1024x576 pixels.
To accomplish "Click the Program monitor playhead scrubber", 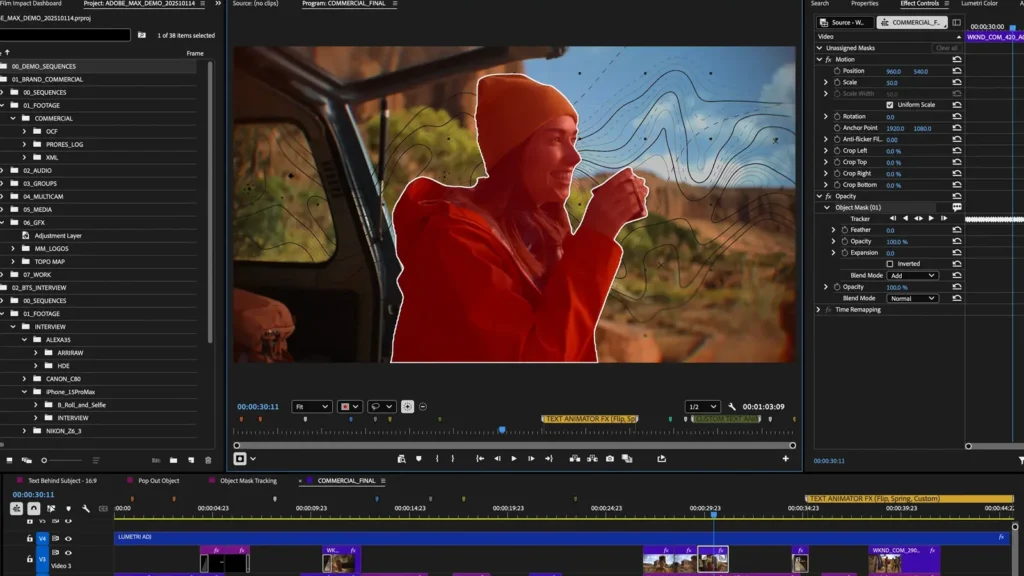I will (x=502, y=430).
